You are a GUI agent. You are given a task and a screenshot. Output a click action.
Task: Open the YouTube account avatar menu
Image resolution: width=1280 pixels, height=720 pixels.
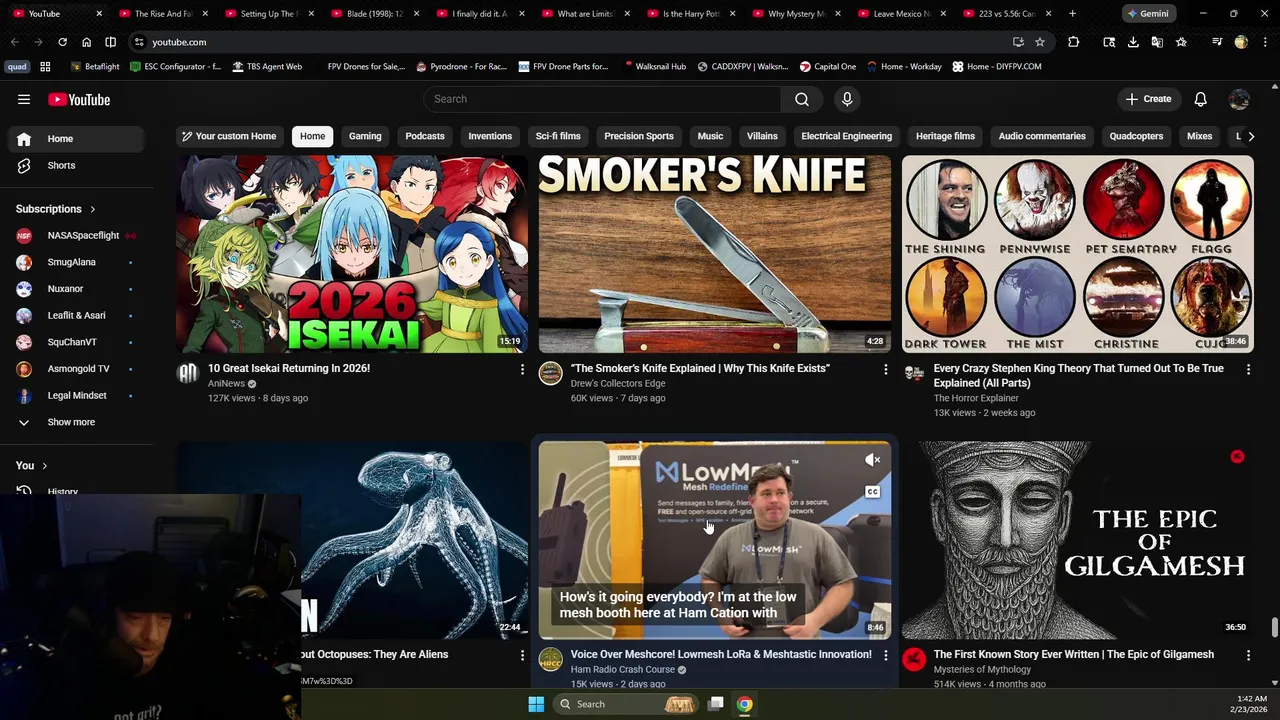(x=1239, y=99)
